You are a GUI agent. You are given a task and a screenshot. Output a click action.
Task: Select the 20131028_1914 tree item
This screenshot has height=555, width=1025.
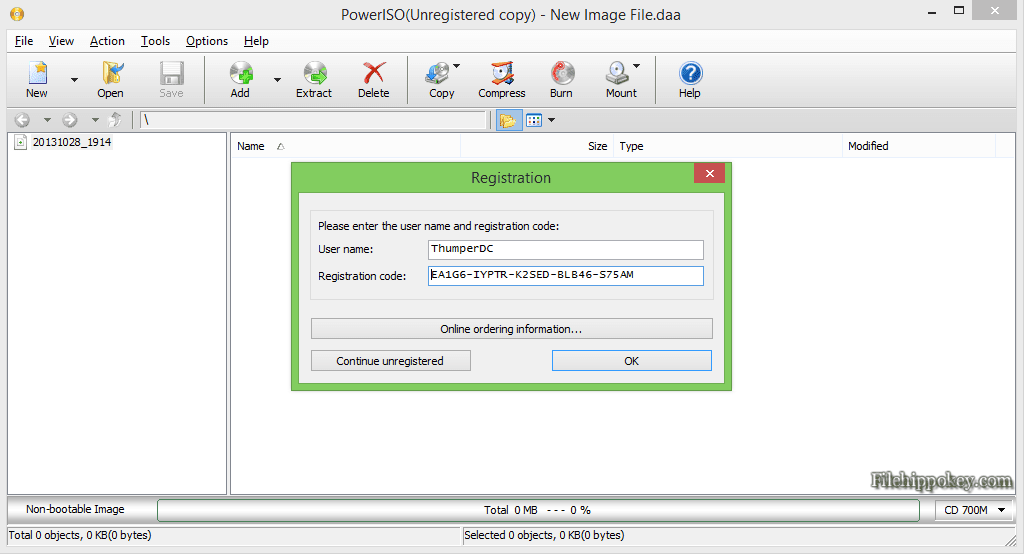point(72,143)
